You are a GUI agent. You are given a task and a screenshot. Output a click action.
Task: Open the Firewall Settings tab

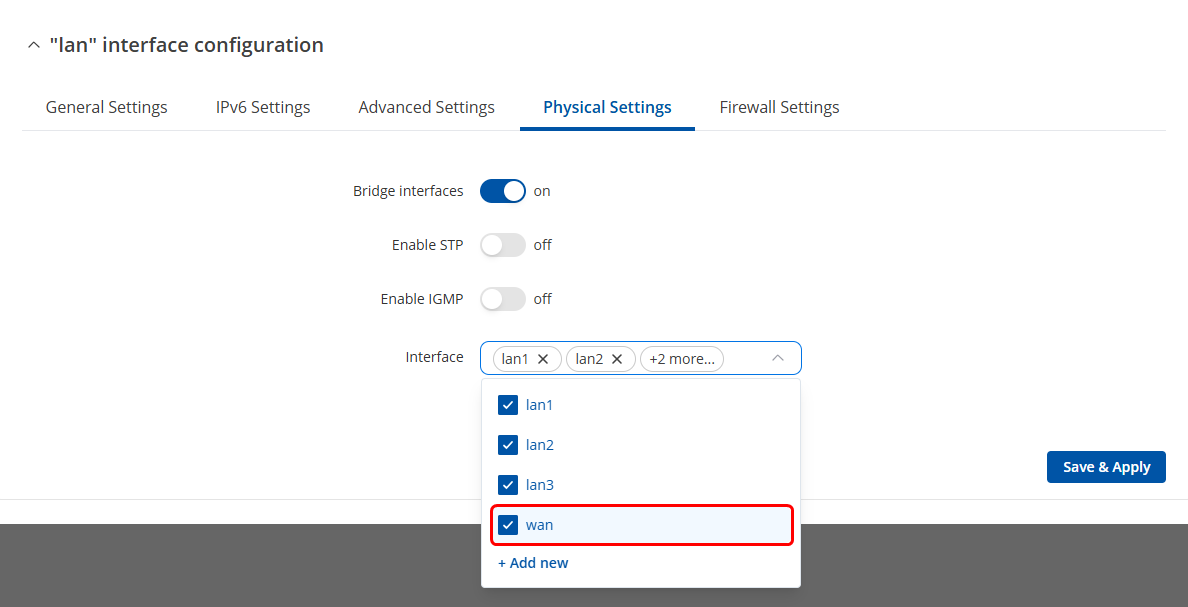coord(779,107)
